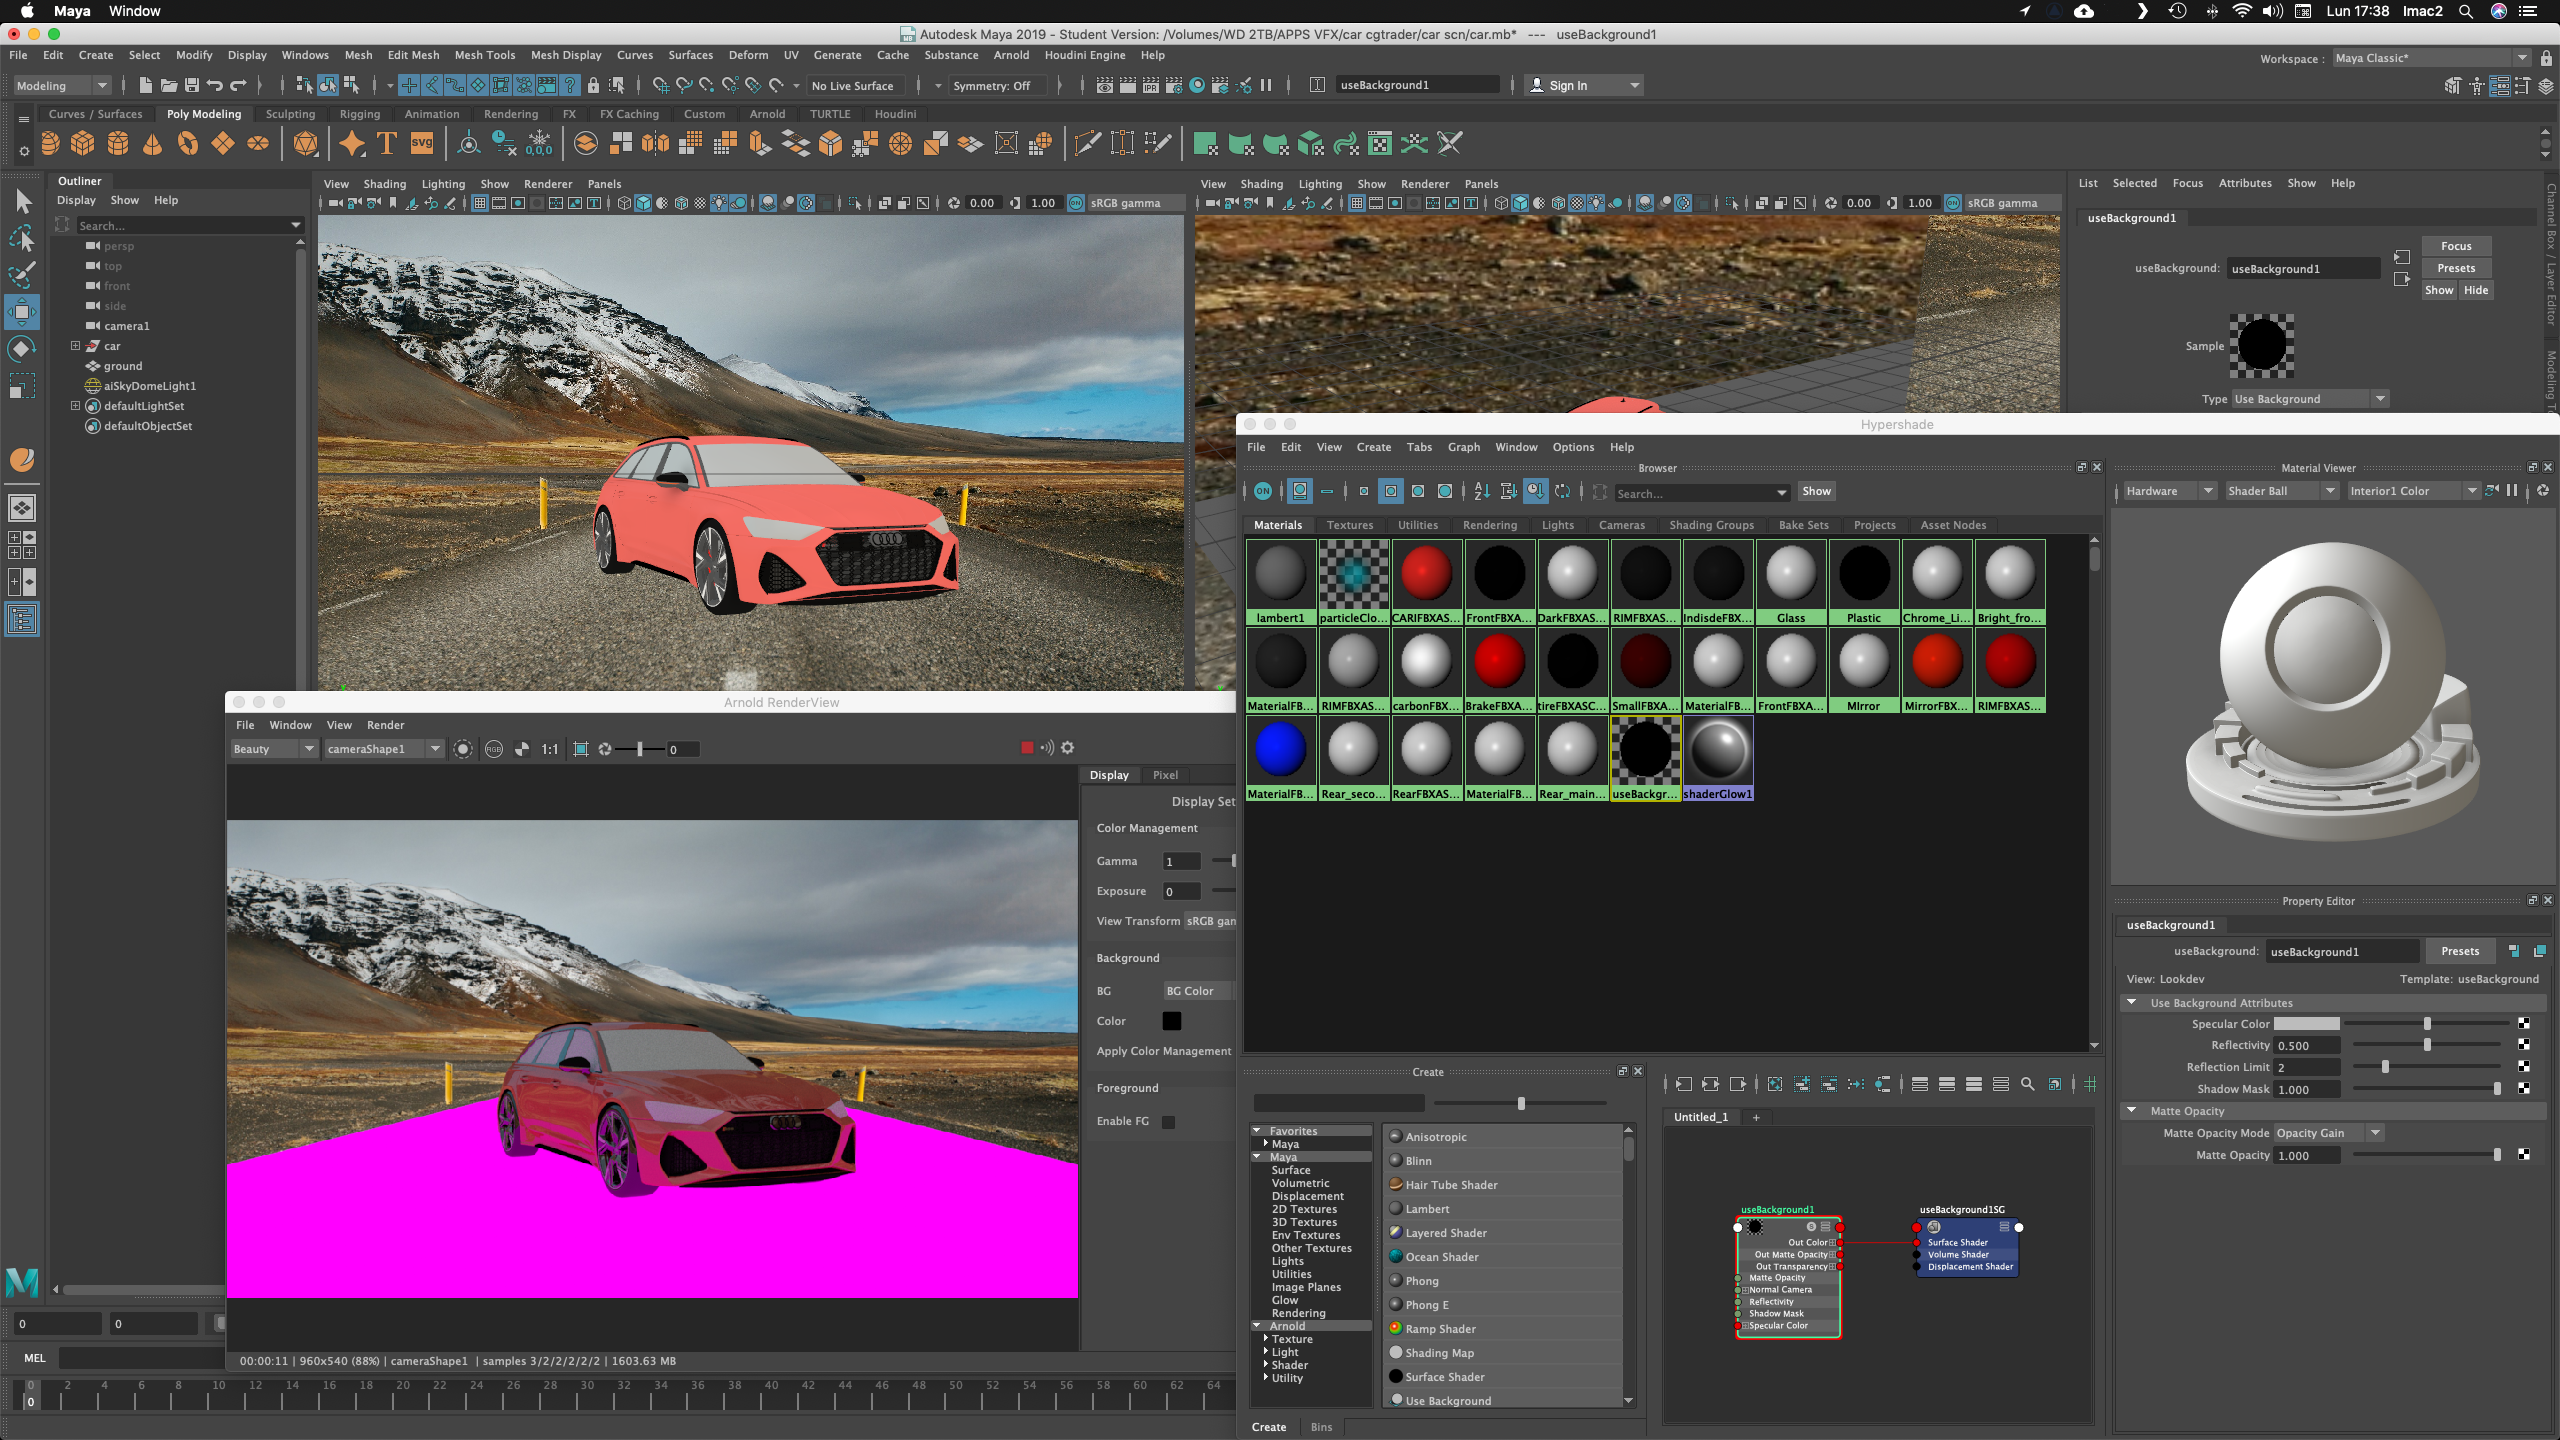The image size is (2560, 1440).
Task: Stop the Arnold RenderView render
Action: point(1027,748)
